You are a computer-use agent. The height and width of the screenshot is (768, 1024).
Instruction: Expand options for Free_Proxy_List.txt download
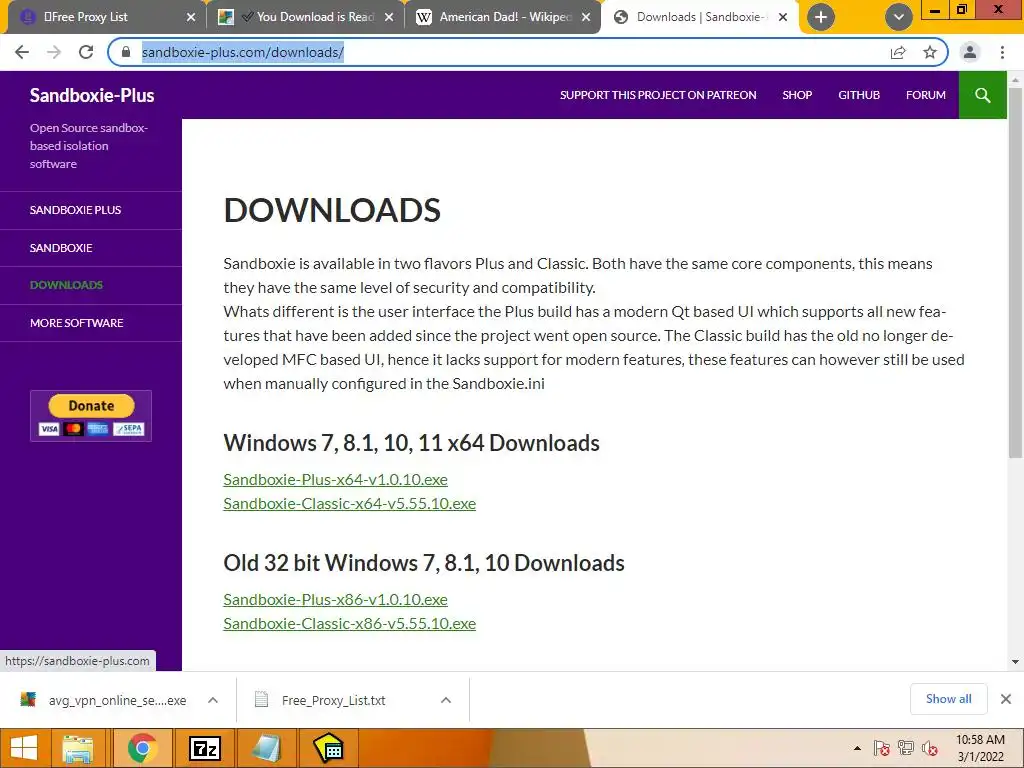[446, 700]
